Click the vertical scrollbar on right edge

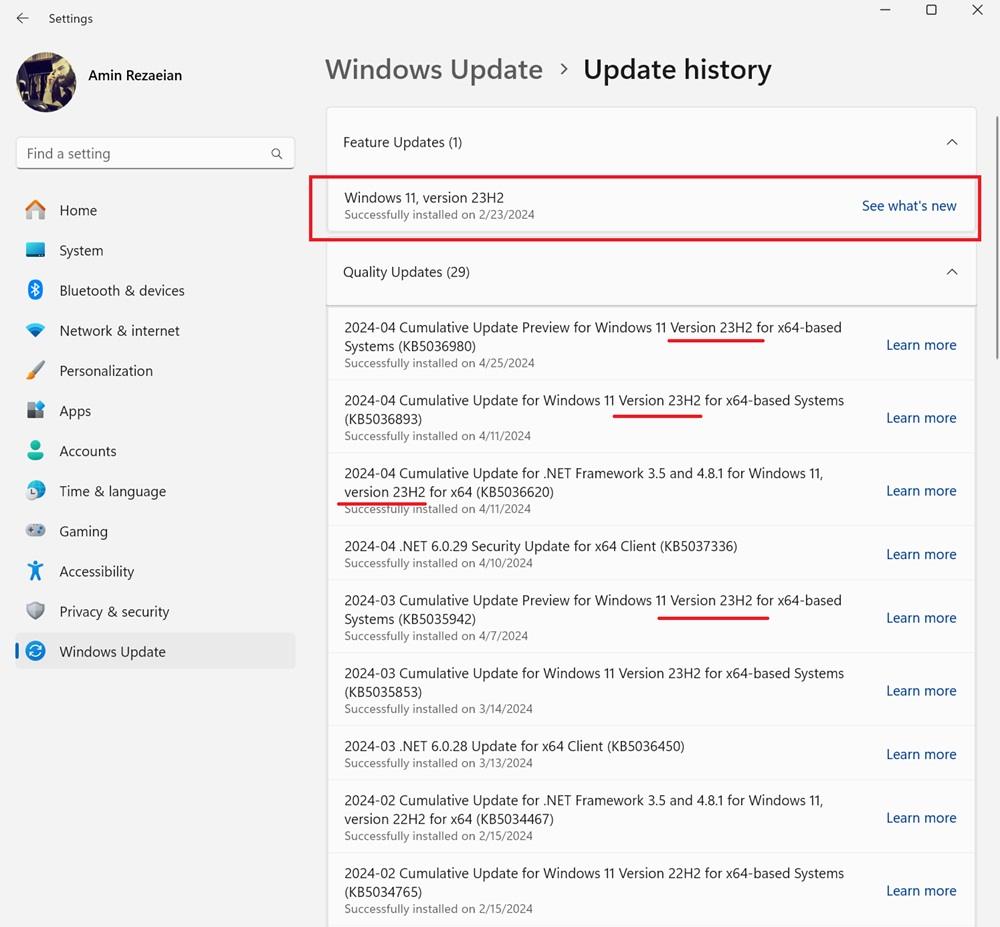[994, 240]
